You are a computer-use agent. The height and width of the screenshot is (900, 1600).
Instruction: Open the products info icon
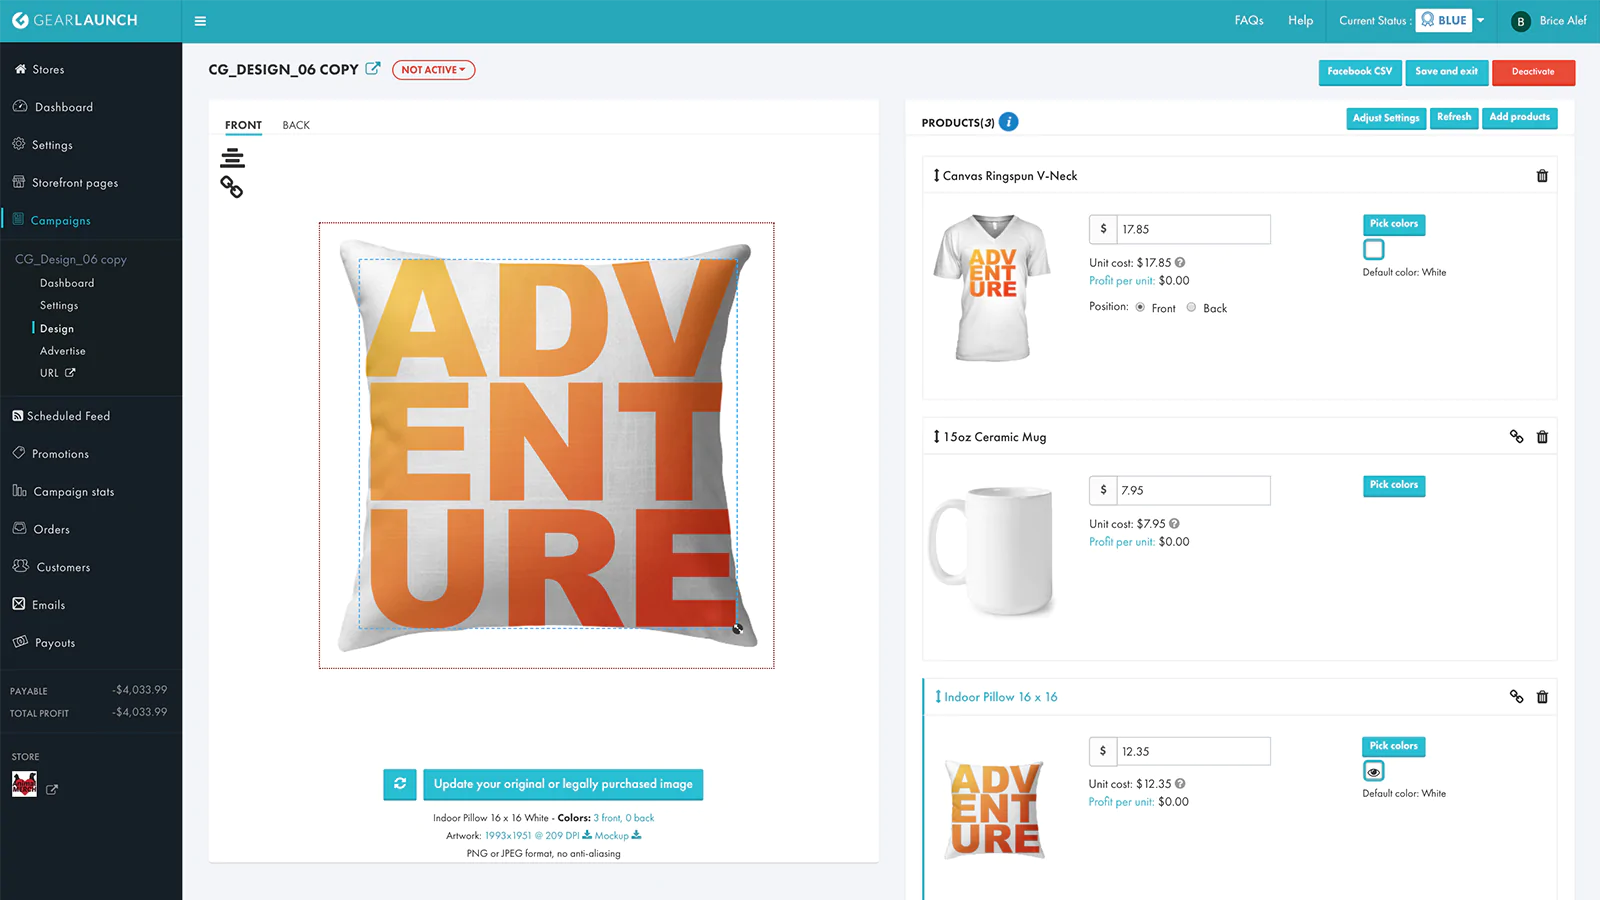point(1009,122)
